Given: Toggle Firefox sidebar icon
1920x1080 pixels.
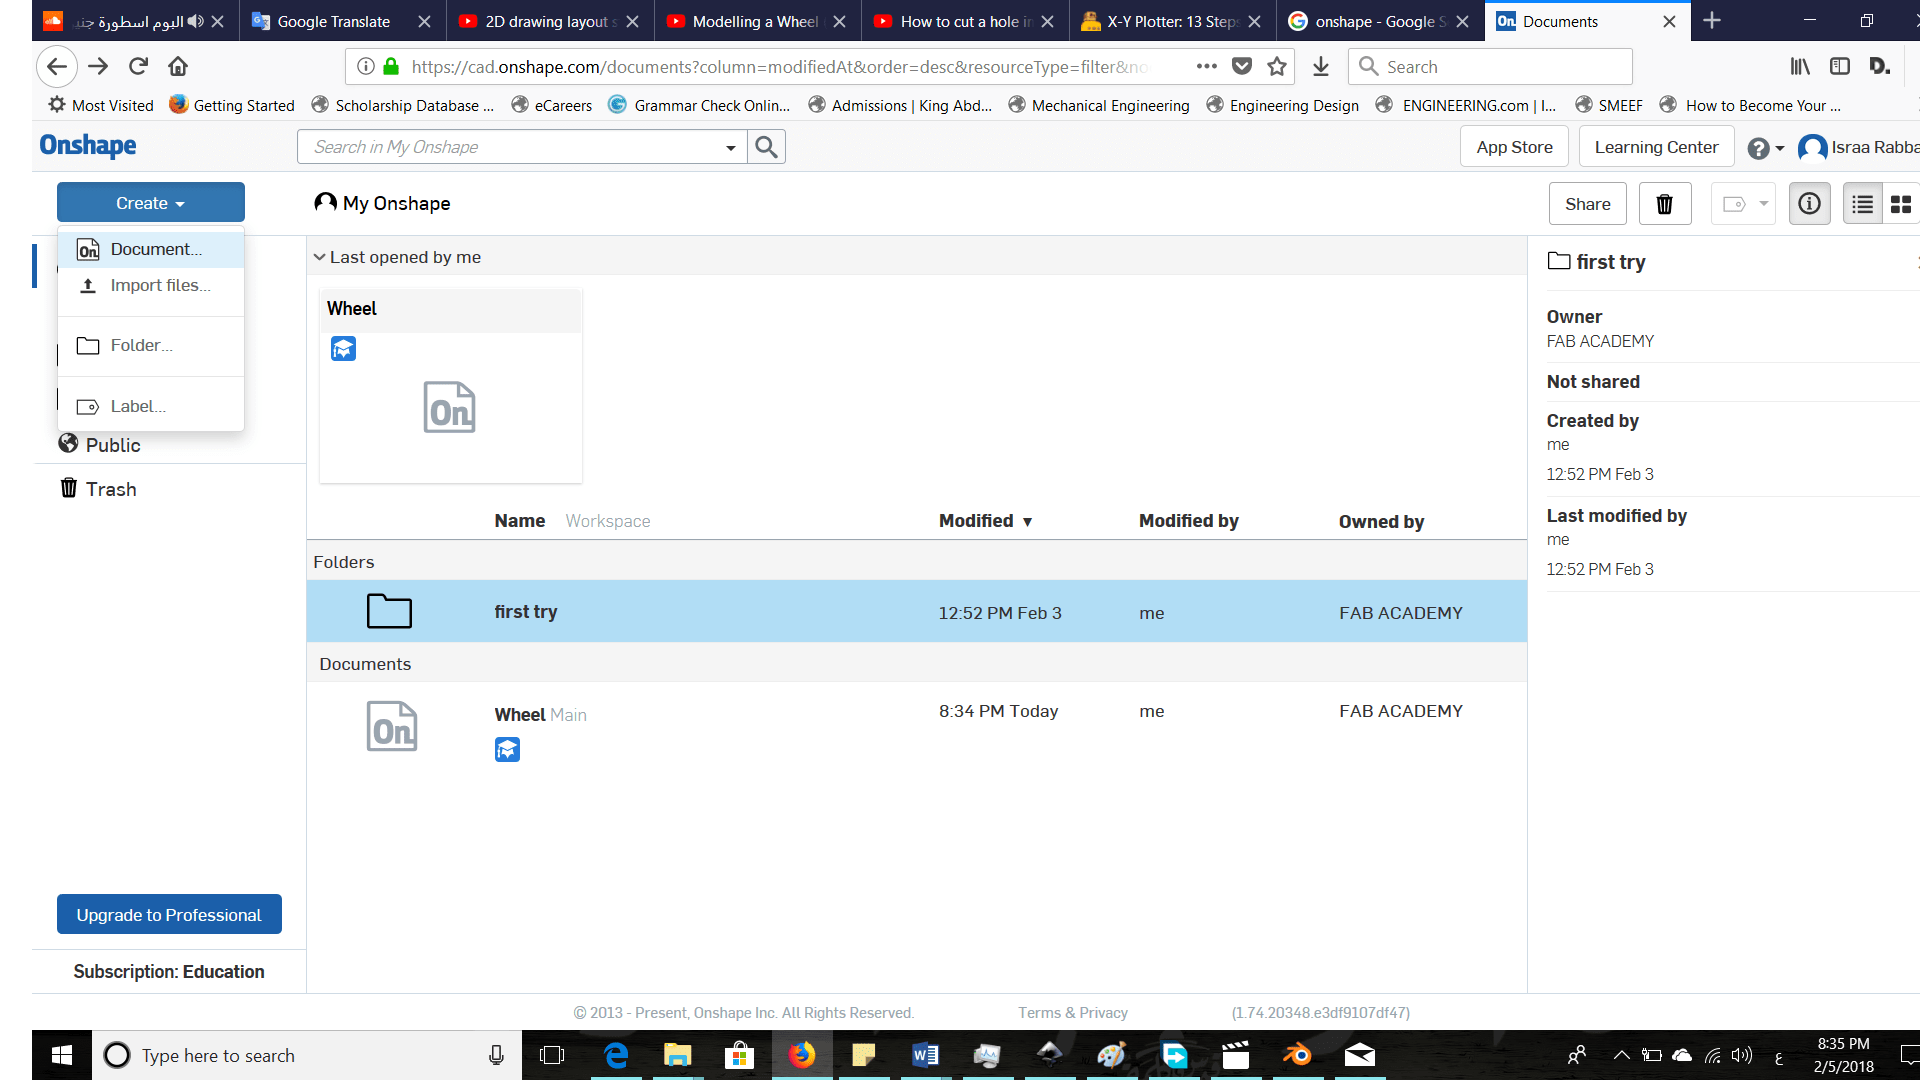Looking at the screenshot, I should coord(1840,67).
